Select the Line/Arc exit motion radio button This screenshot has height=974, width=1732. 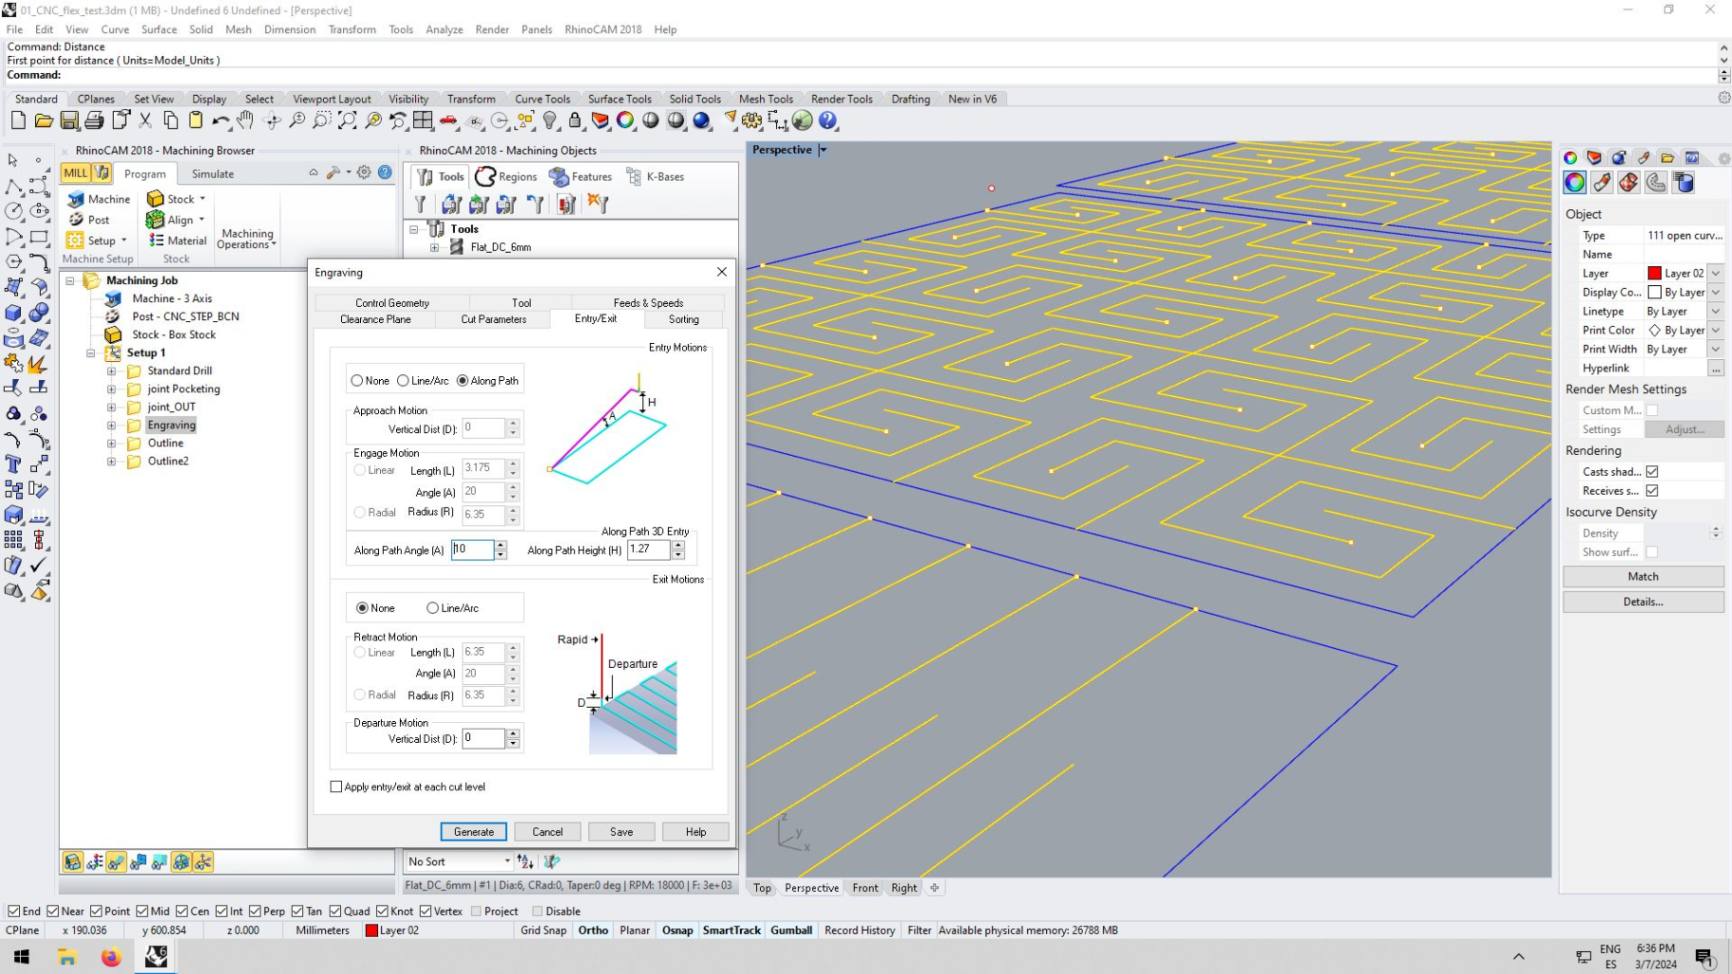[x=433, y=608]
